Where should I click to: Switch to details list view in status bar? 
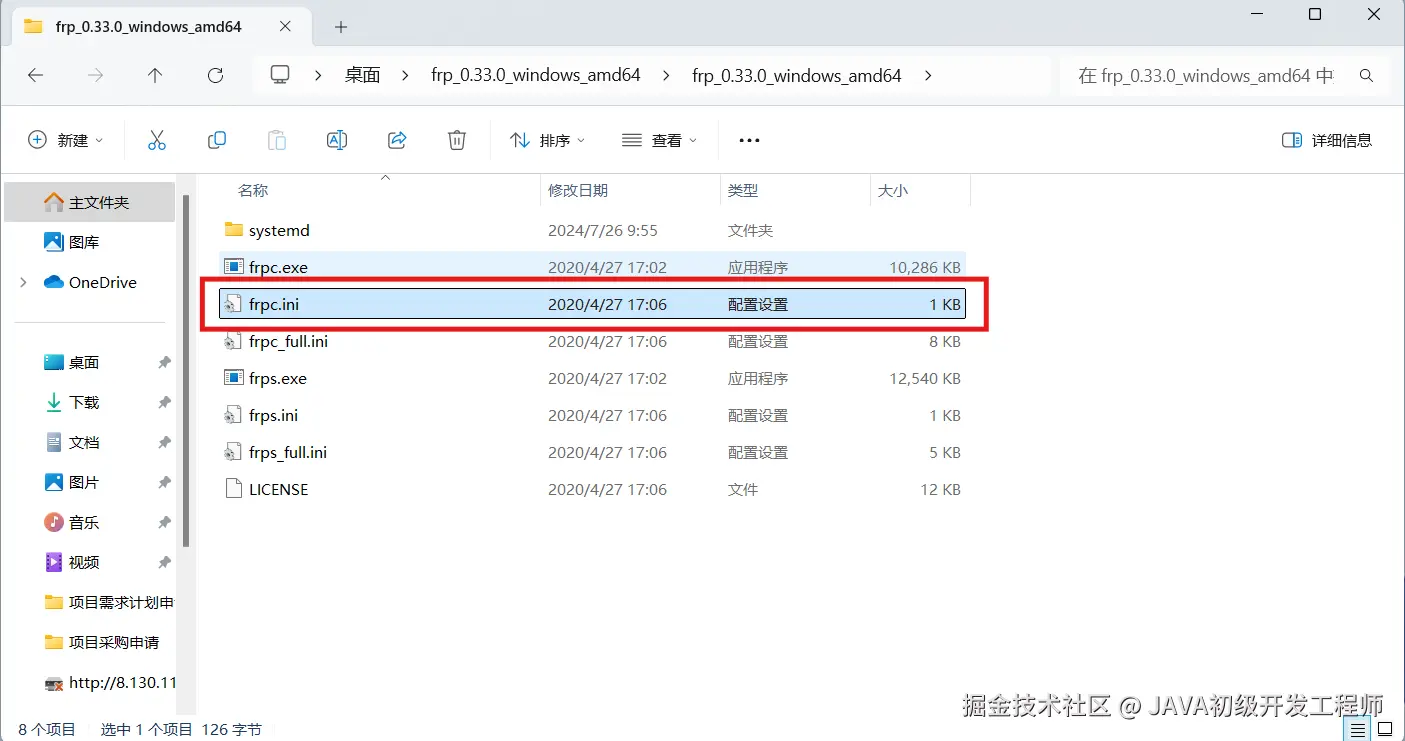1357,729
